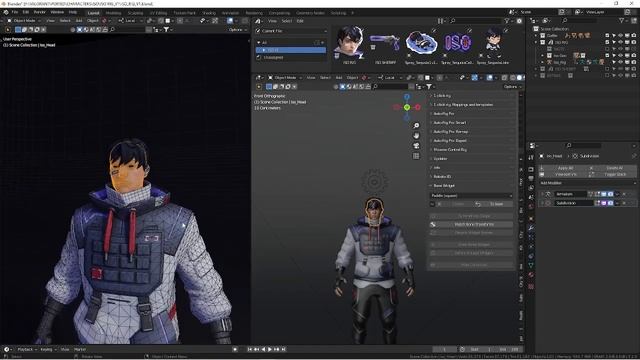The image size is (640, 360).
Task: Open Object Mode dropdown in right viewport
Action: (285, 78)
